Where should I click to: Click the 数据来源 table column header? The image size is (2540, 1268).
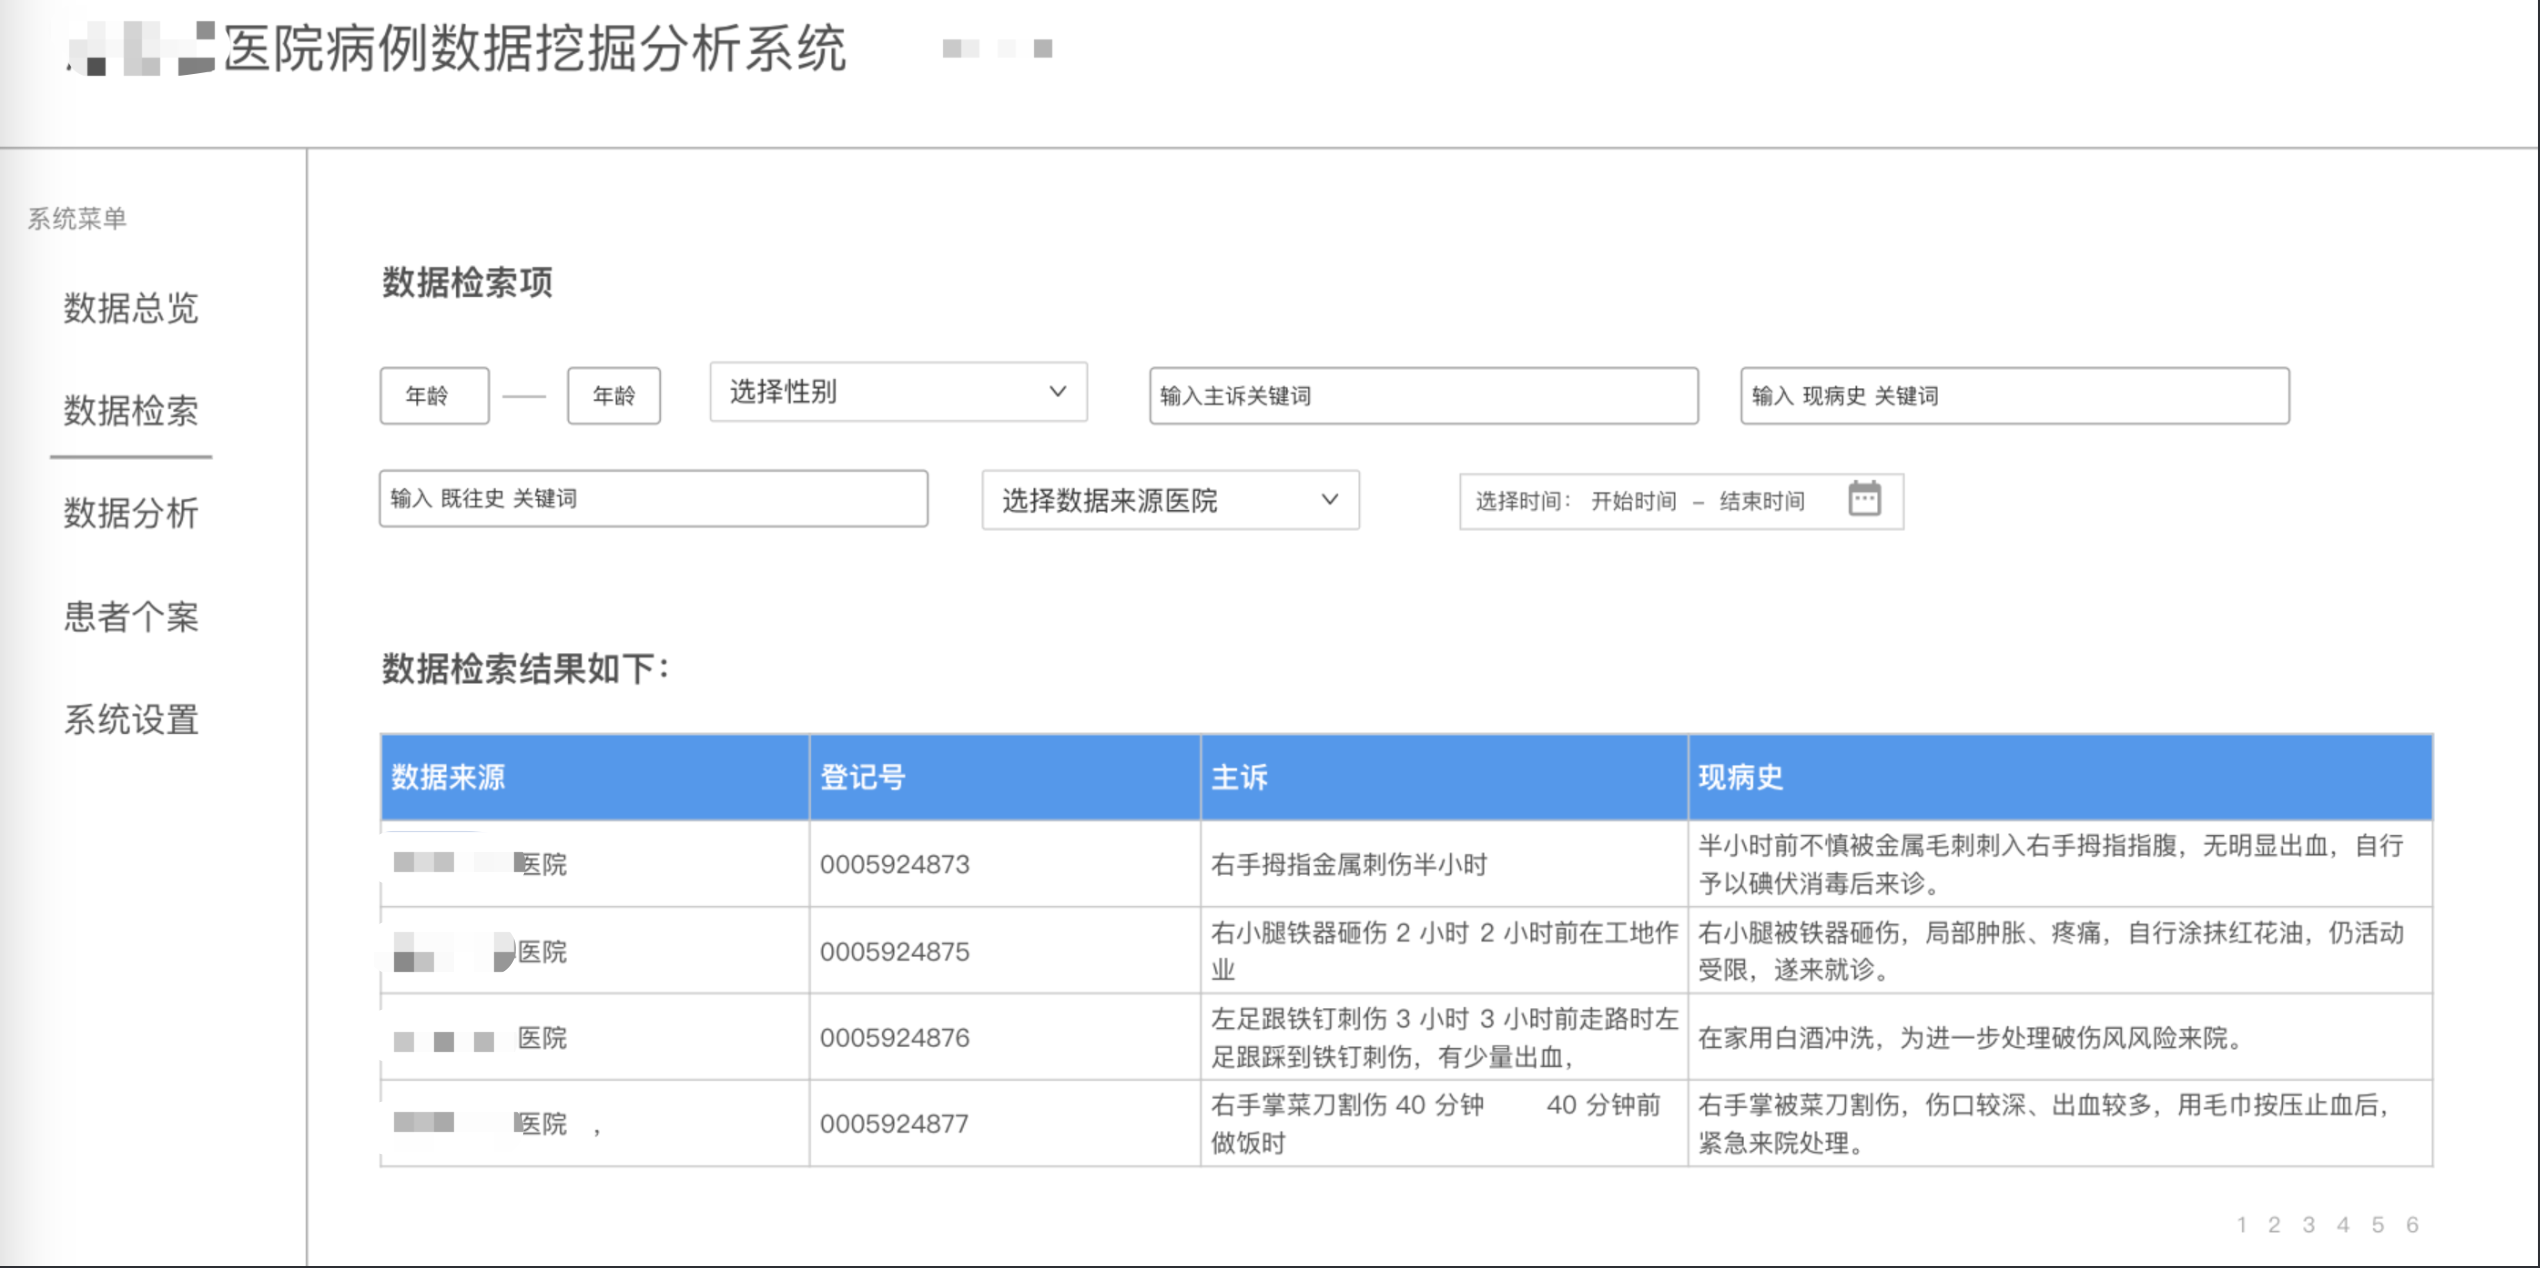pyautogui.click(x=448, y=777)
